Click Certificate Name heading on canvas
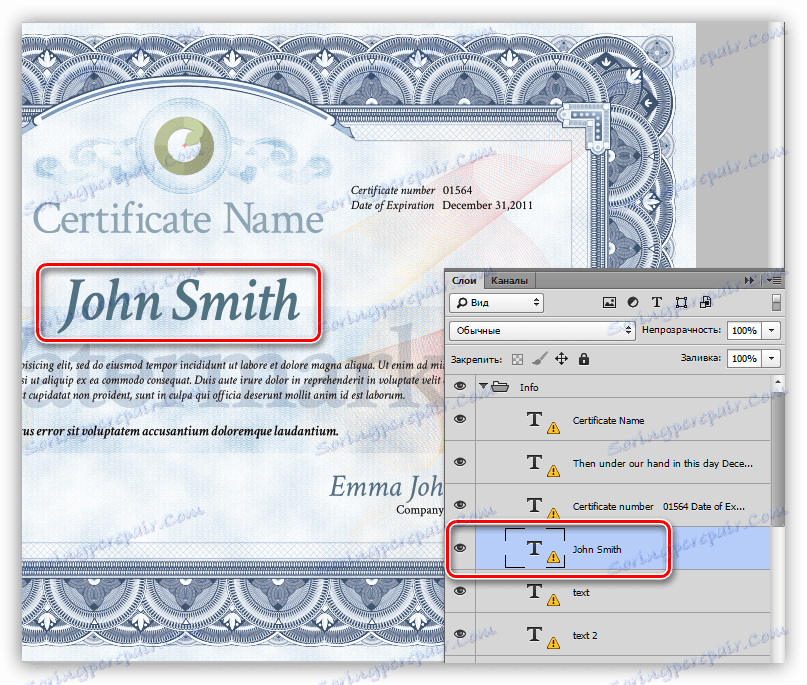The image size is (807, 685). coord(178,218)
